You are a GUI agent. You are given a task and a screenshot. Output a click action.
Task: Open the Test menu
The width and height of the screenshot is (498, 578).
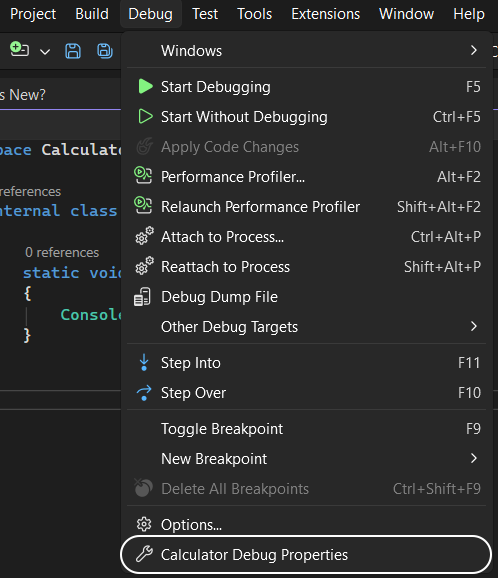(x=205, y=14)
